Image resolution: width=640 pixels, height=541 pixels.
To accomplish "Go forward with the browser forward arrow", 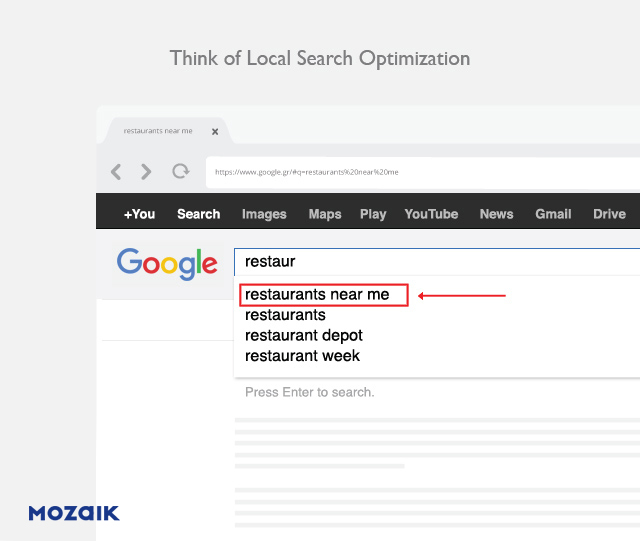I will click(x=146, y=172).
